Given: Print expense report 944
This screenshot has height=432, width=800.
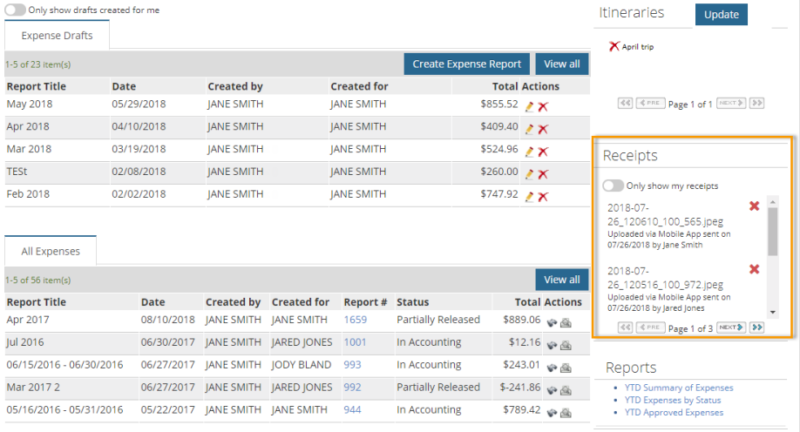Looking at the screenshot, I should coord(566,413).
